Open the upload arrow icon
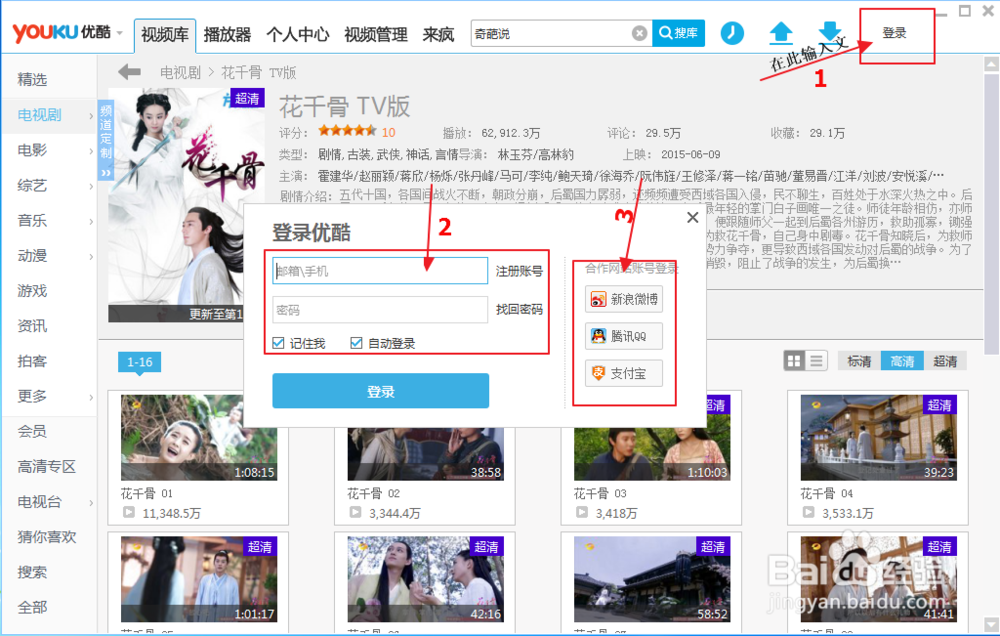The width and height of the screenshot is (1000, 636). (781, 33)
